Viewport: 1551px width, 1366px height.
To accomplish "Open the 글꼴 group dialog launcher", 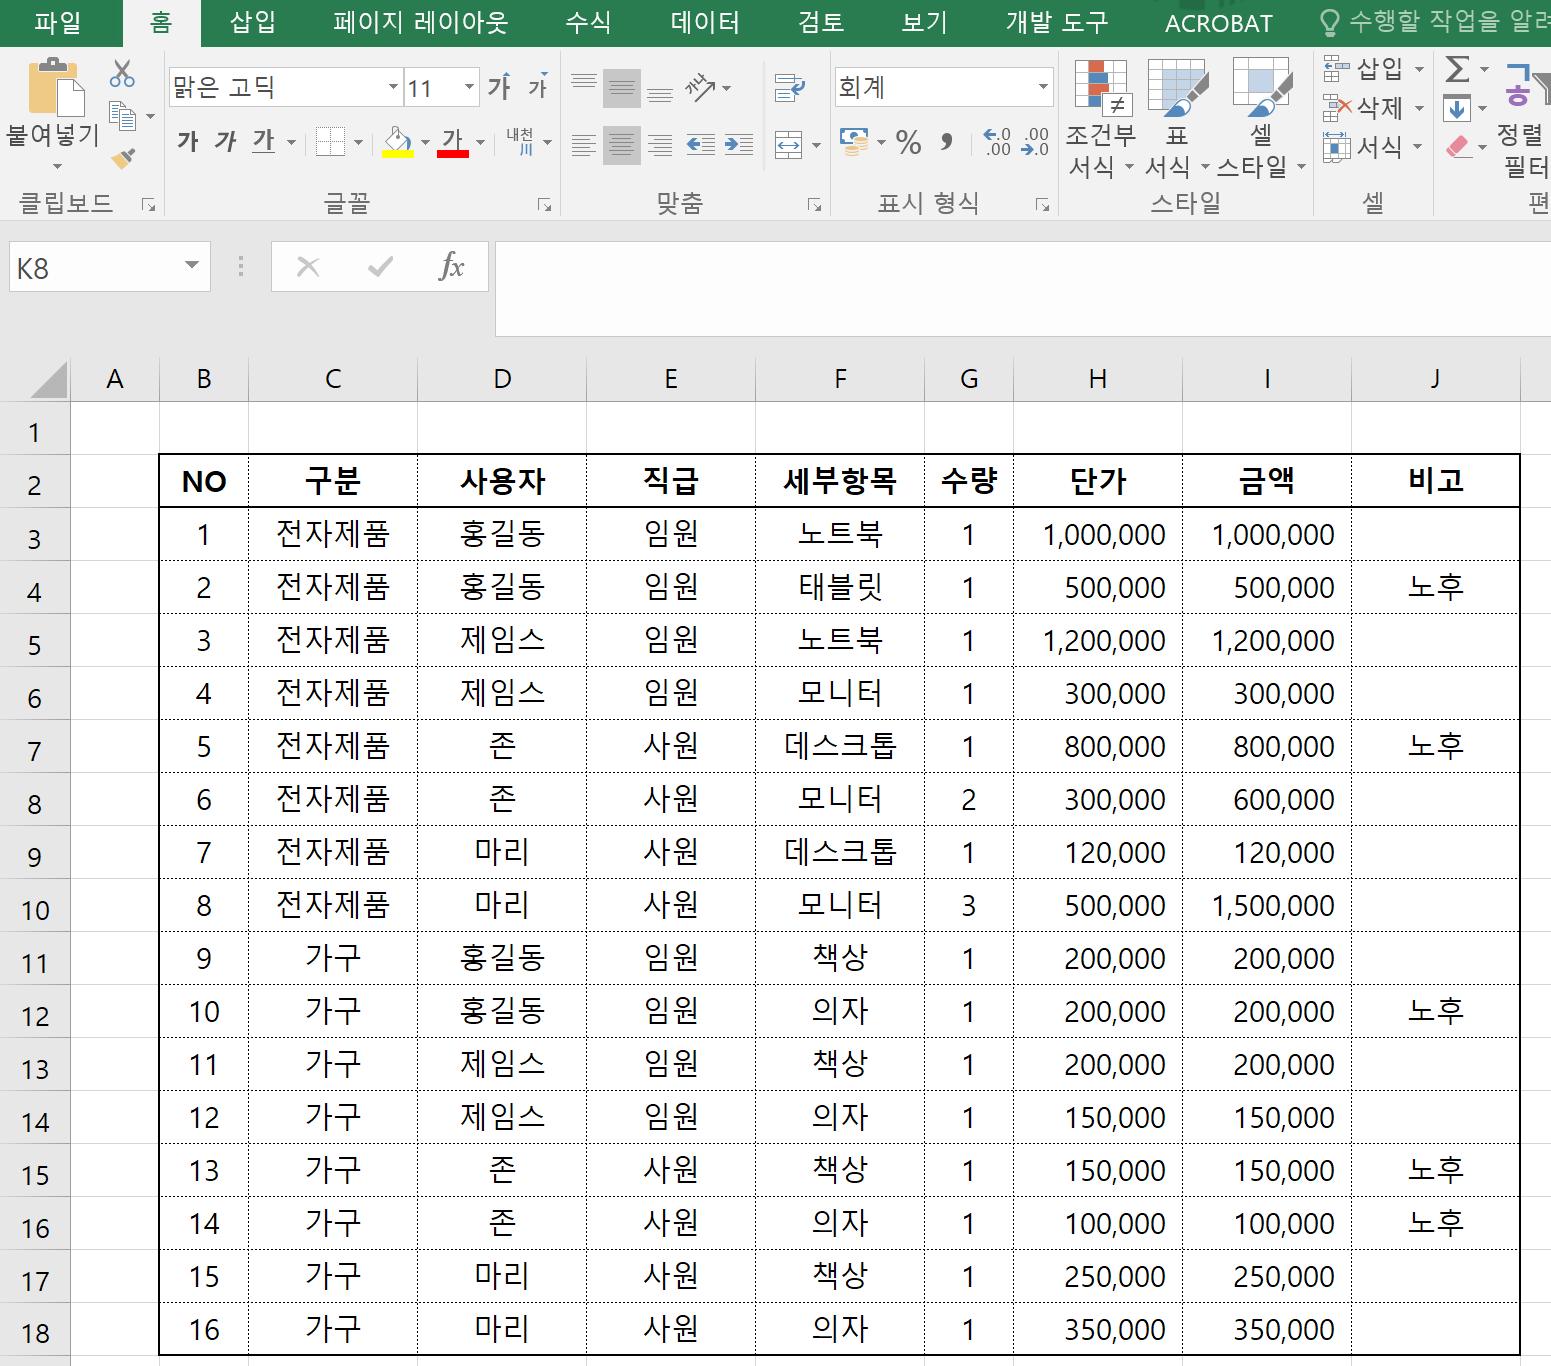I will click(545, 205).
